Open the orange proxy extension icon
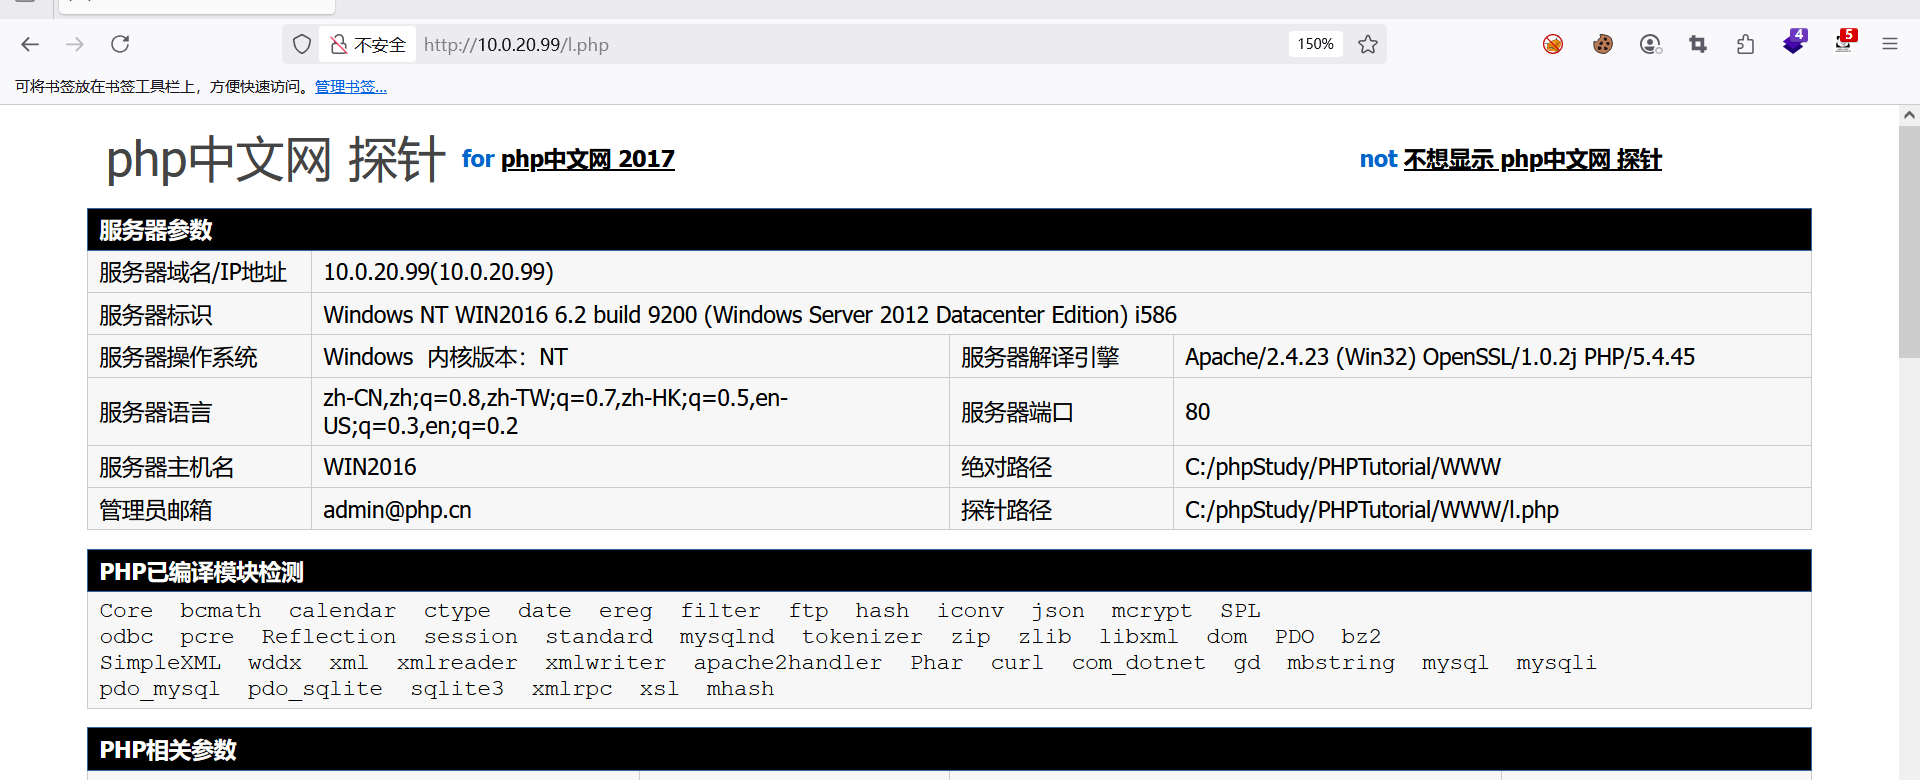1920x780 pixels. pyautogui.click(x=1553, y=44)
